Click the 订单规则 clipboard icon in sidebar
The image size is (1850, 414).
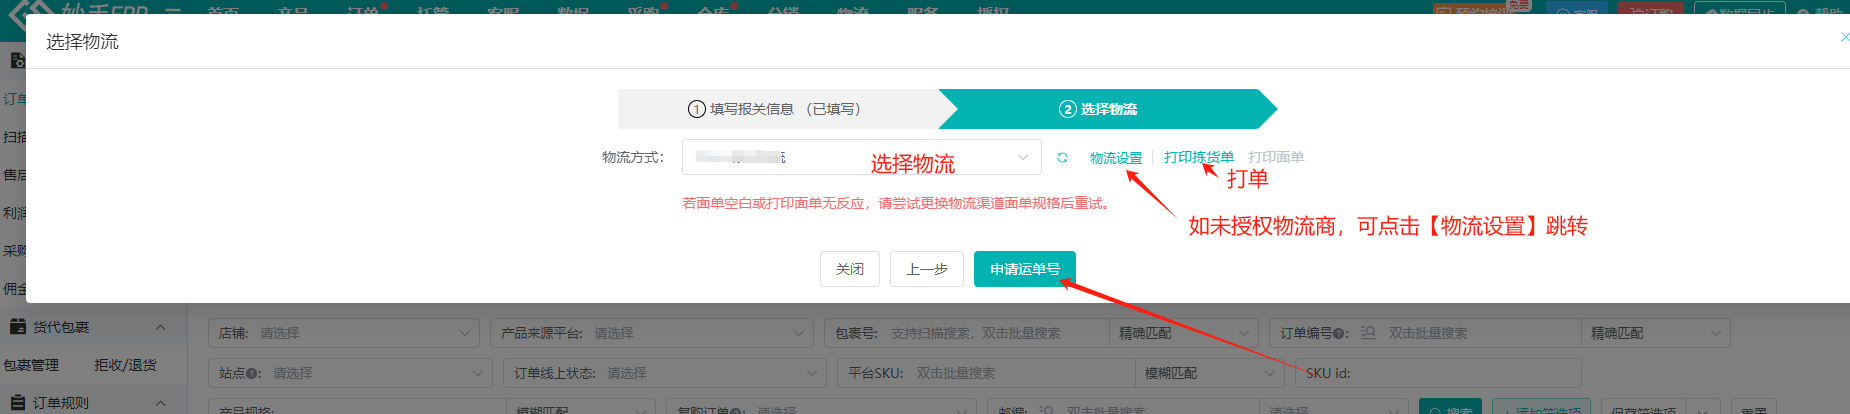[17, 402]
